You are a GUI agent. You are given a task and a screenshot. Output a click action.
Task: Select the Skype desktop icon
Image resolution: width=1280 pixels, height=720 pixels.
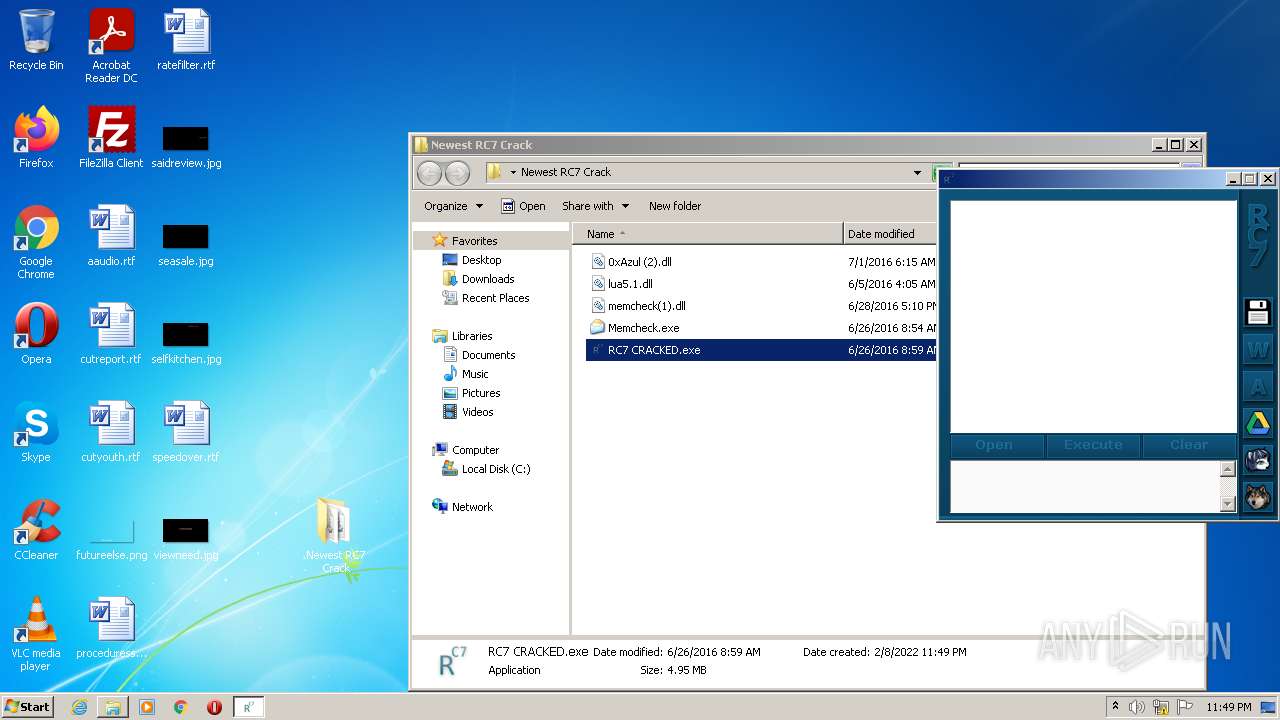click(x=36, y=432)
